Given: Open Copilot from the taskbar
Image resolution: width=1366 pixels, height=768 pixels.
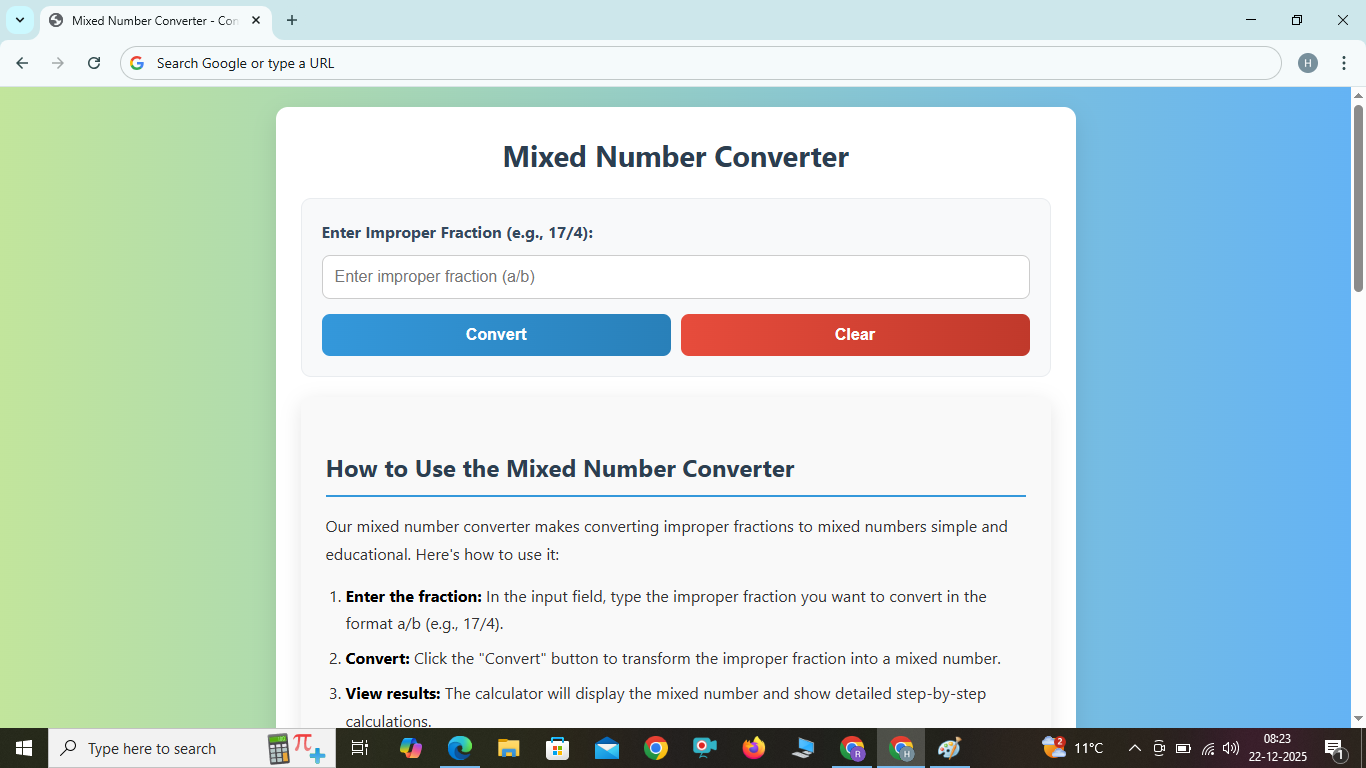Looking at the screenshot, I should coord(412,748).
